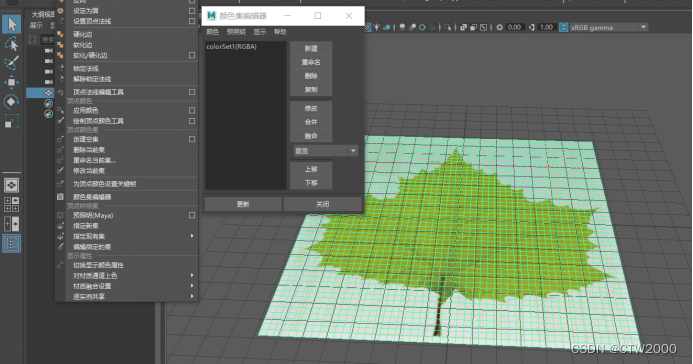The image size is (693, 364).
Task: Open option box for 创建空集
Action: [192, 139]
